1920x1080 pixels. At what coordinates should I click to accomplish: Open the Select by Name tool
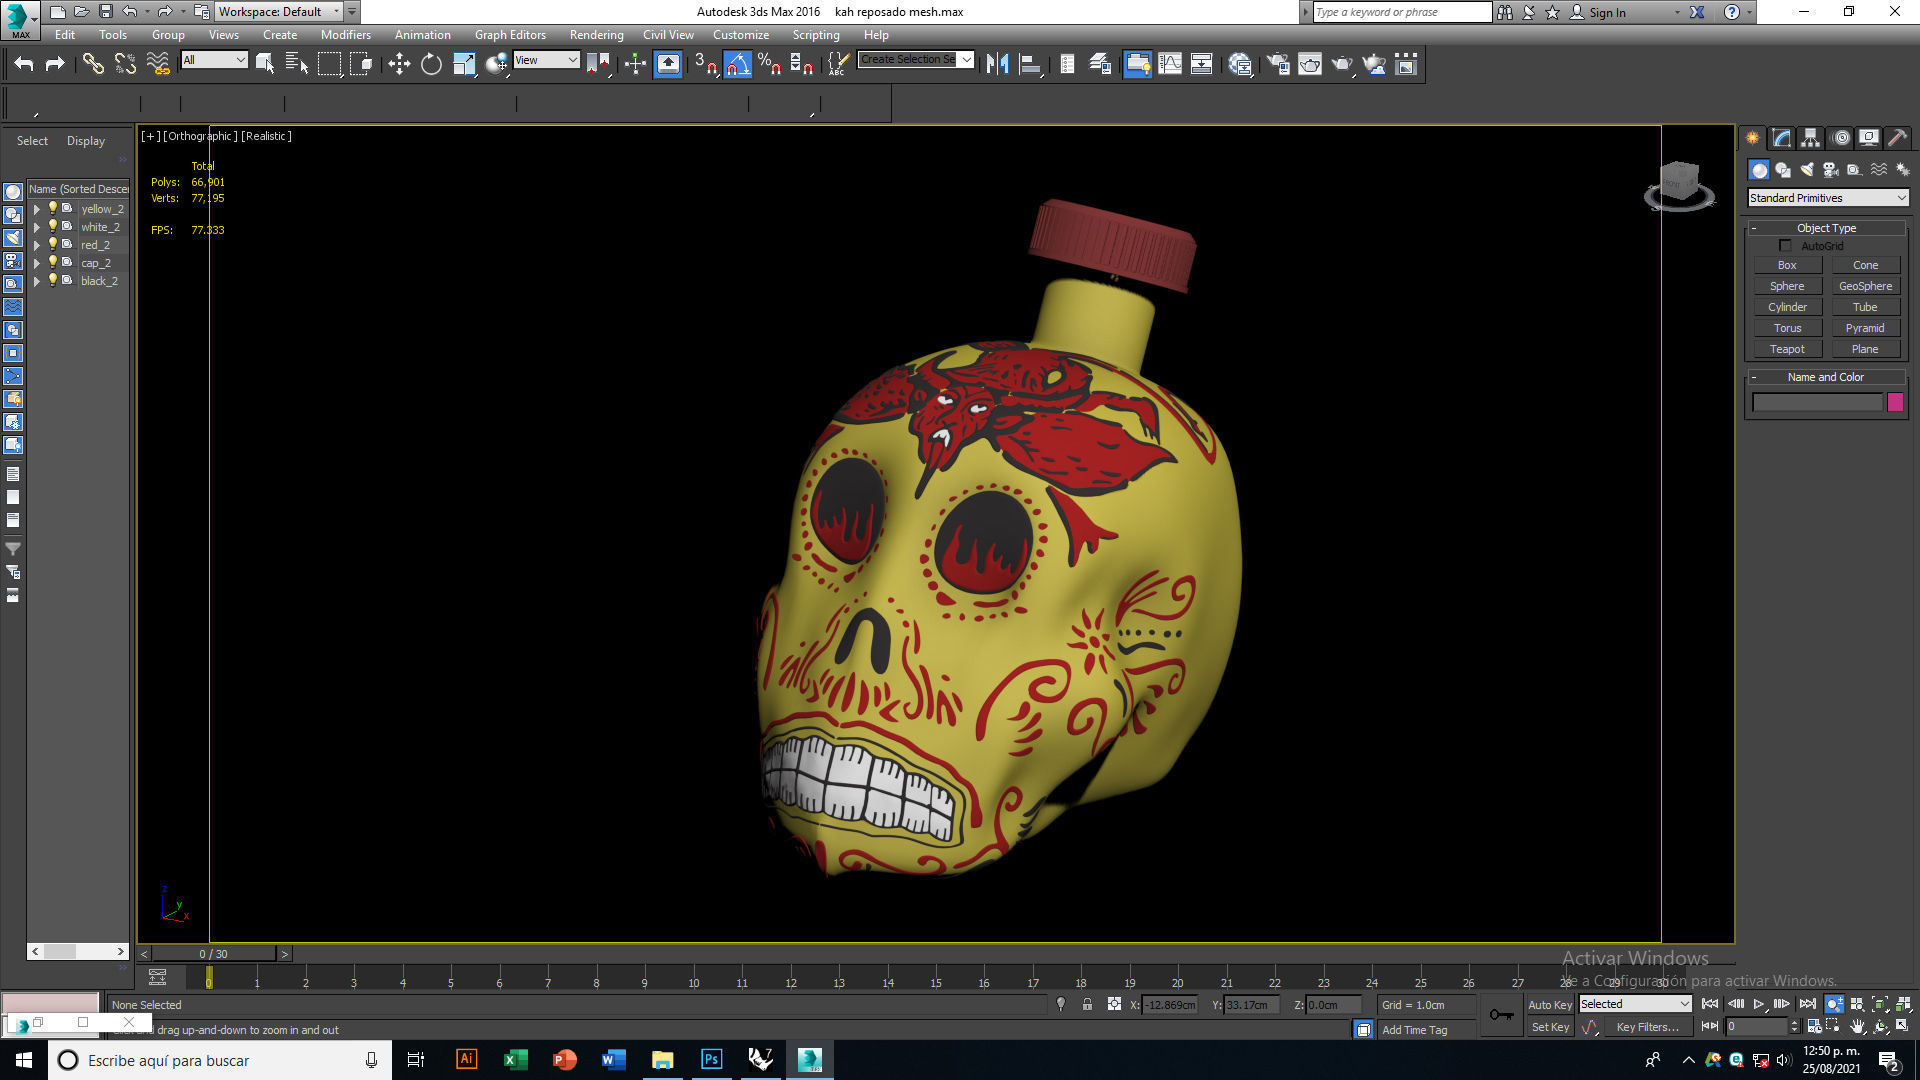297,64
